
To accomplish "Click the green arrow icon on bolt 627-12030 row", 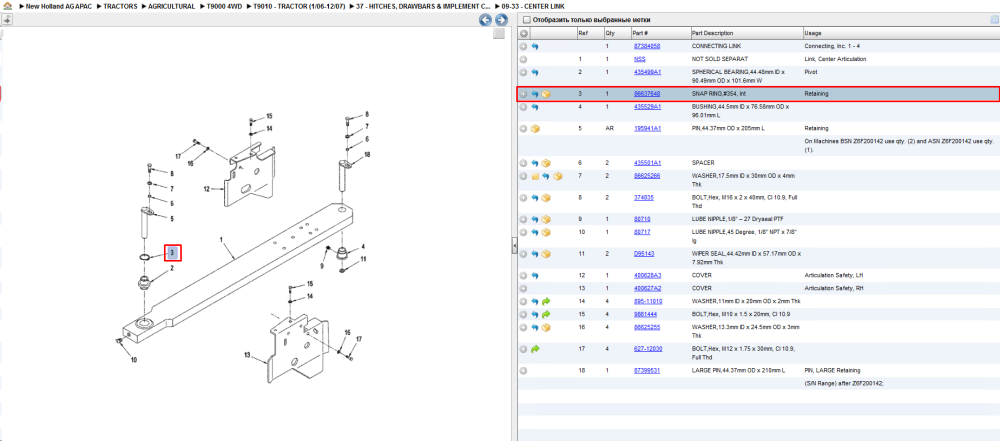I will tap(535, 349).
